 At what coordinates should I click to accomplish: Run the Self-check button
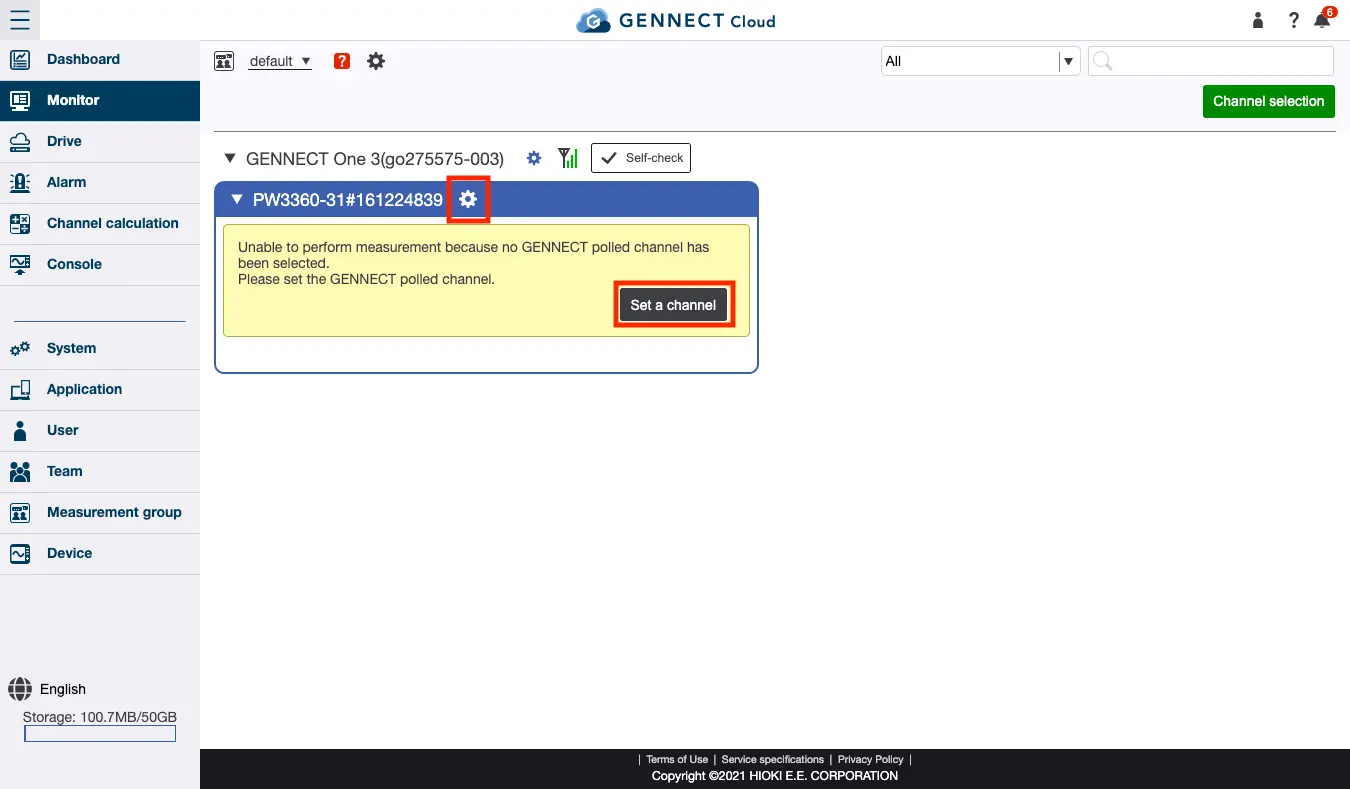point(641,158)
